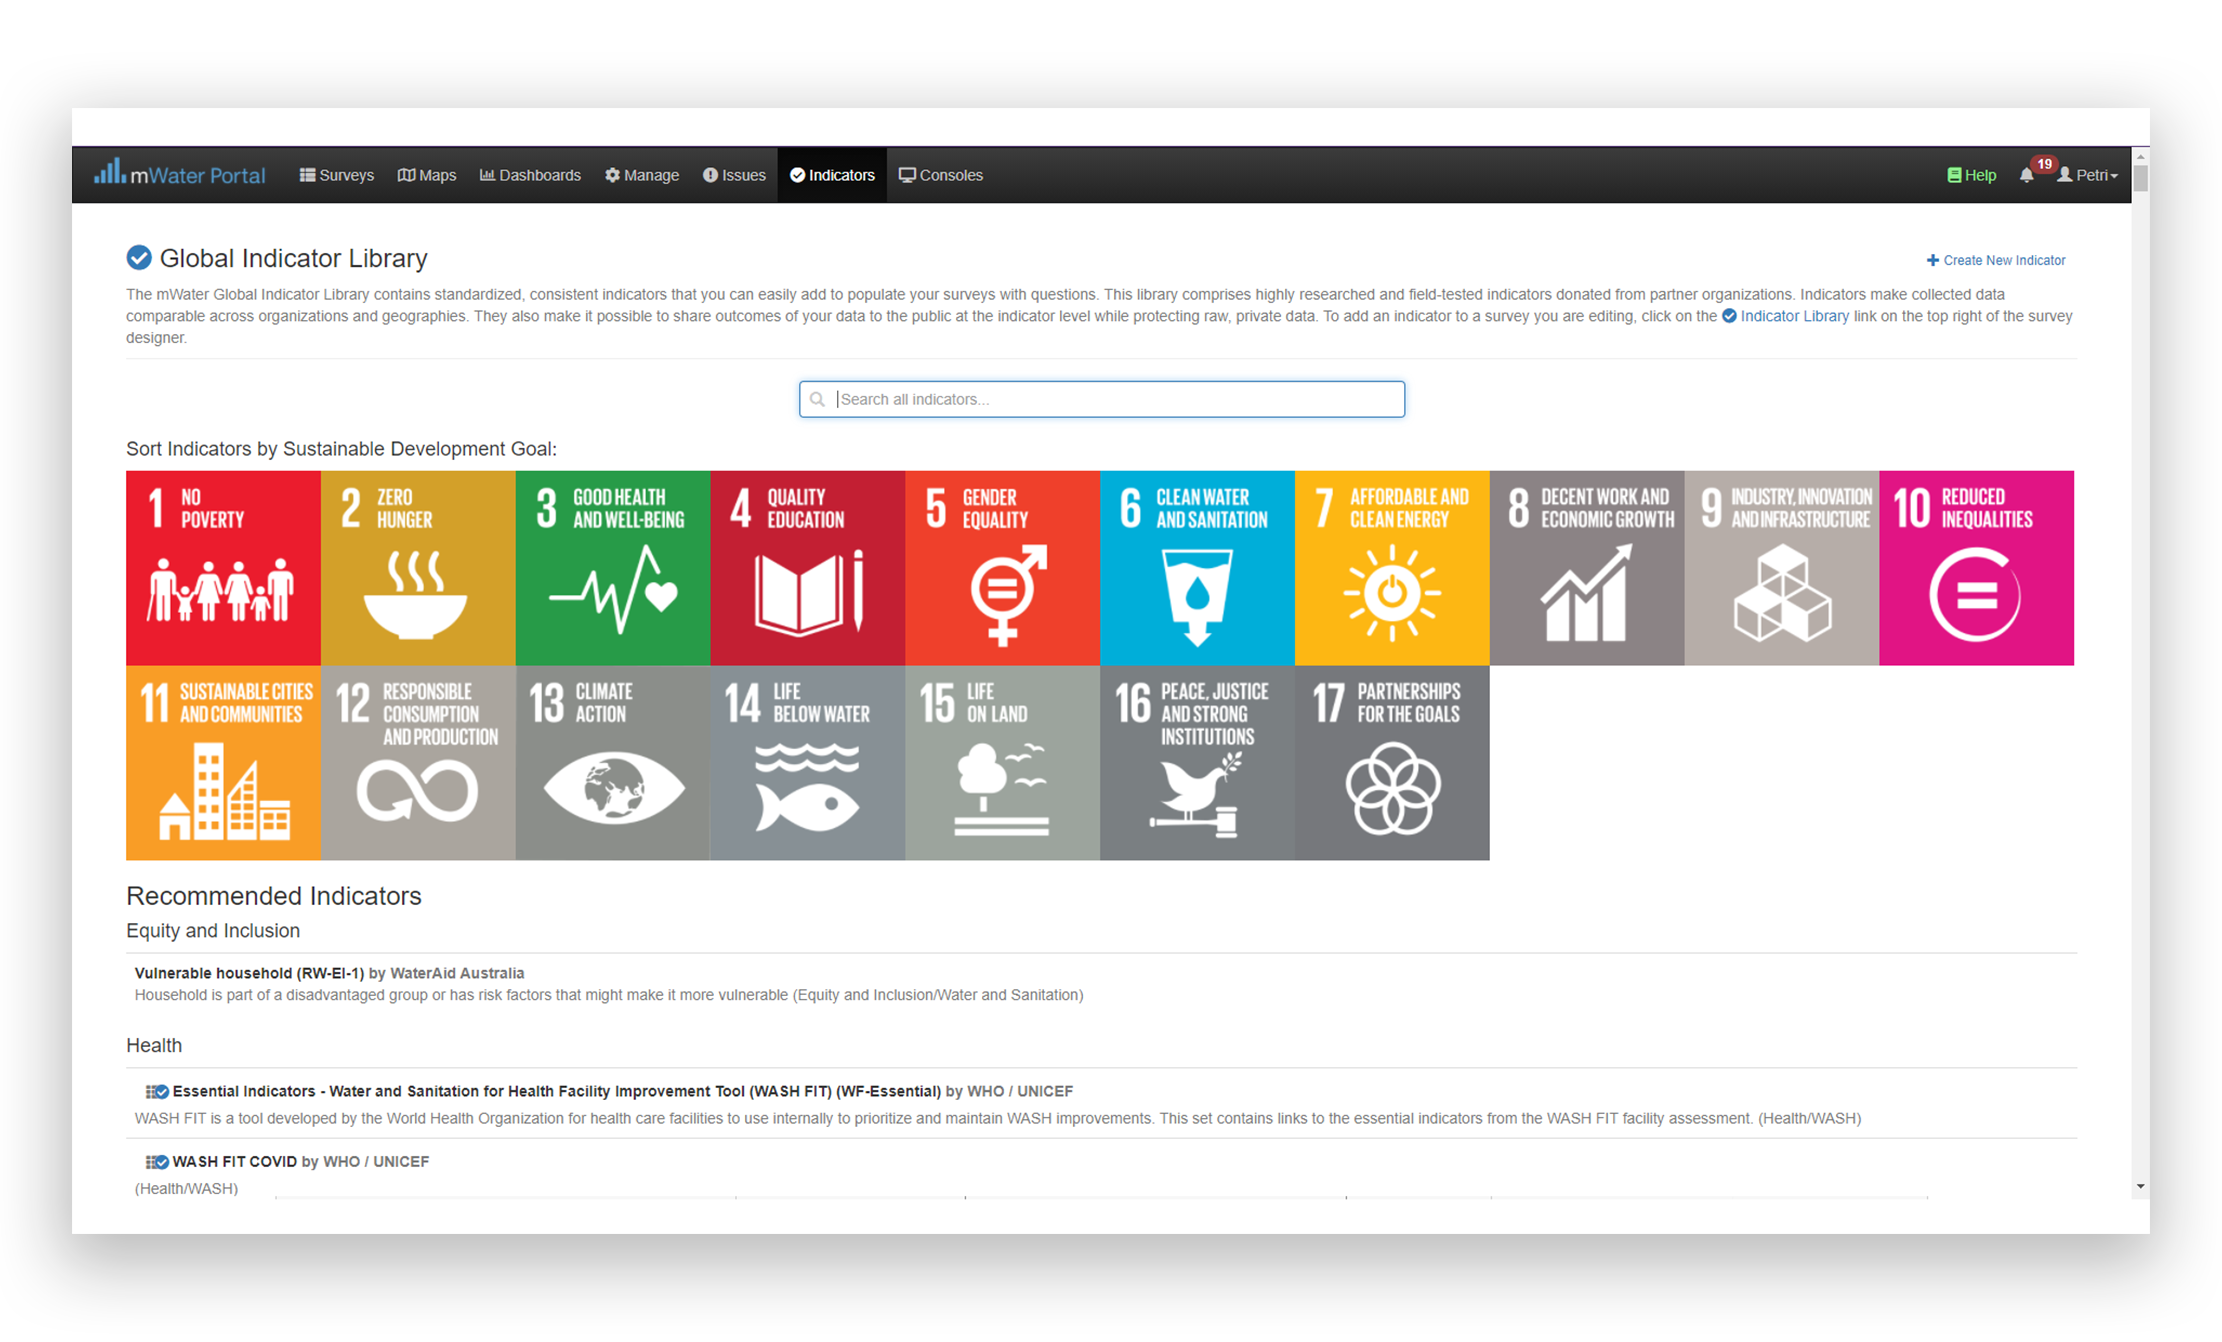Open the Help link
Viewport: 2222px width, 1342px height.
click(x=1972, y=175)
